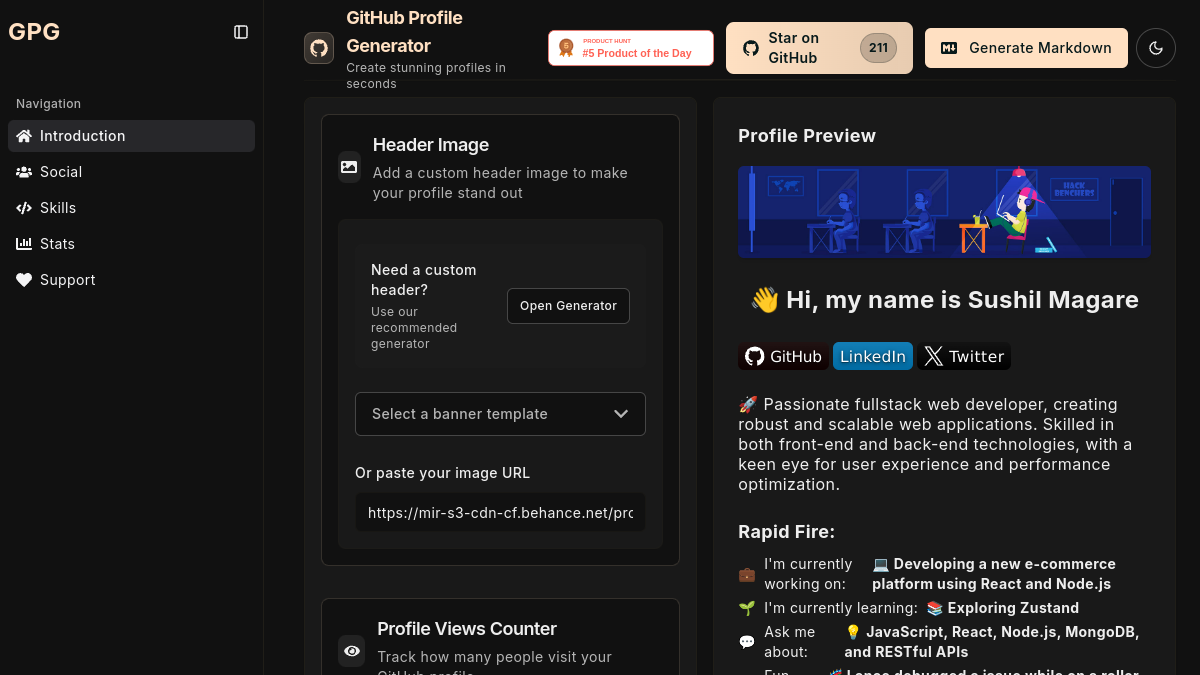Click the Exploring Zustand text
This screenshot has height=675, width=1200.
1013,608
